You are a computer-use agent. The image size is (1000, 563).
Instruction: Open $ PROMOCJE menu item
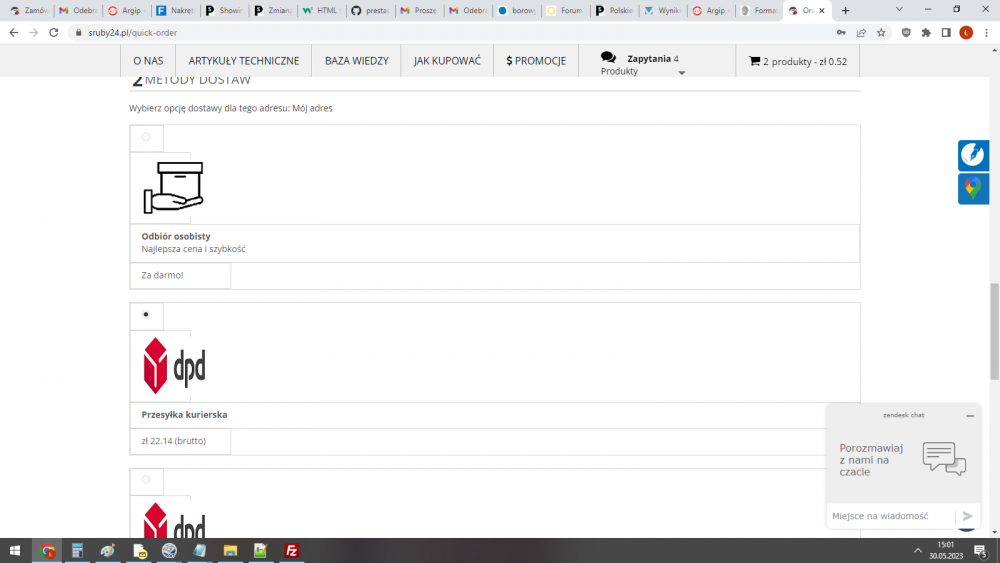pyautogui.click(x=536, y=61)
